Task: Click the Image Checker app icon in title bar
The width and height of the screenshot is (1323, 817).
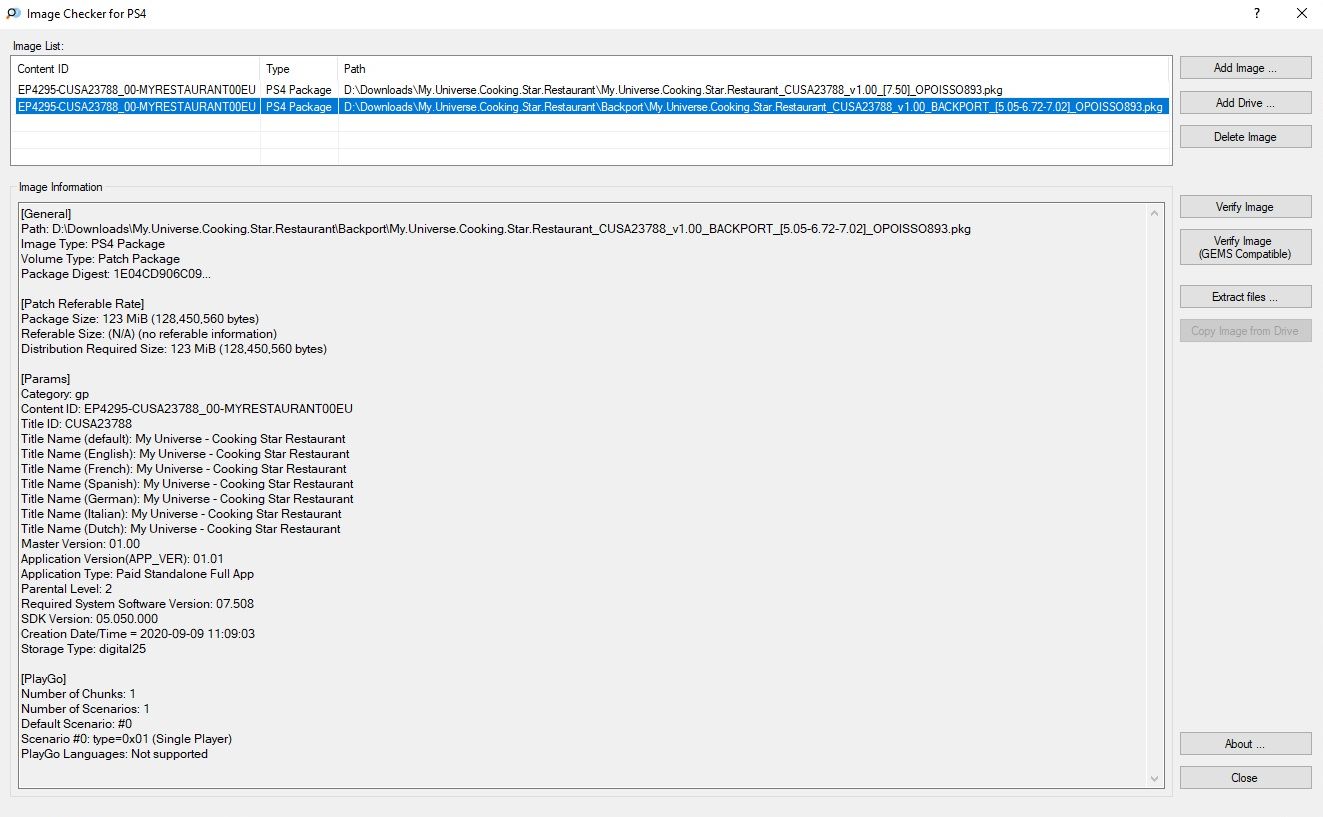Action: pos(13,14)
